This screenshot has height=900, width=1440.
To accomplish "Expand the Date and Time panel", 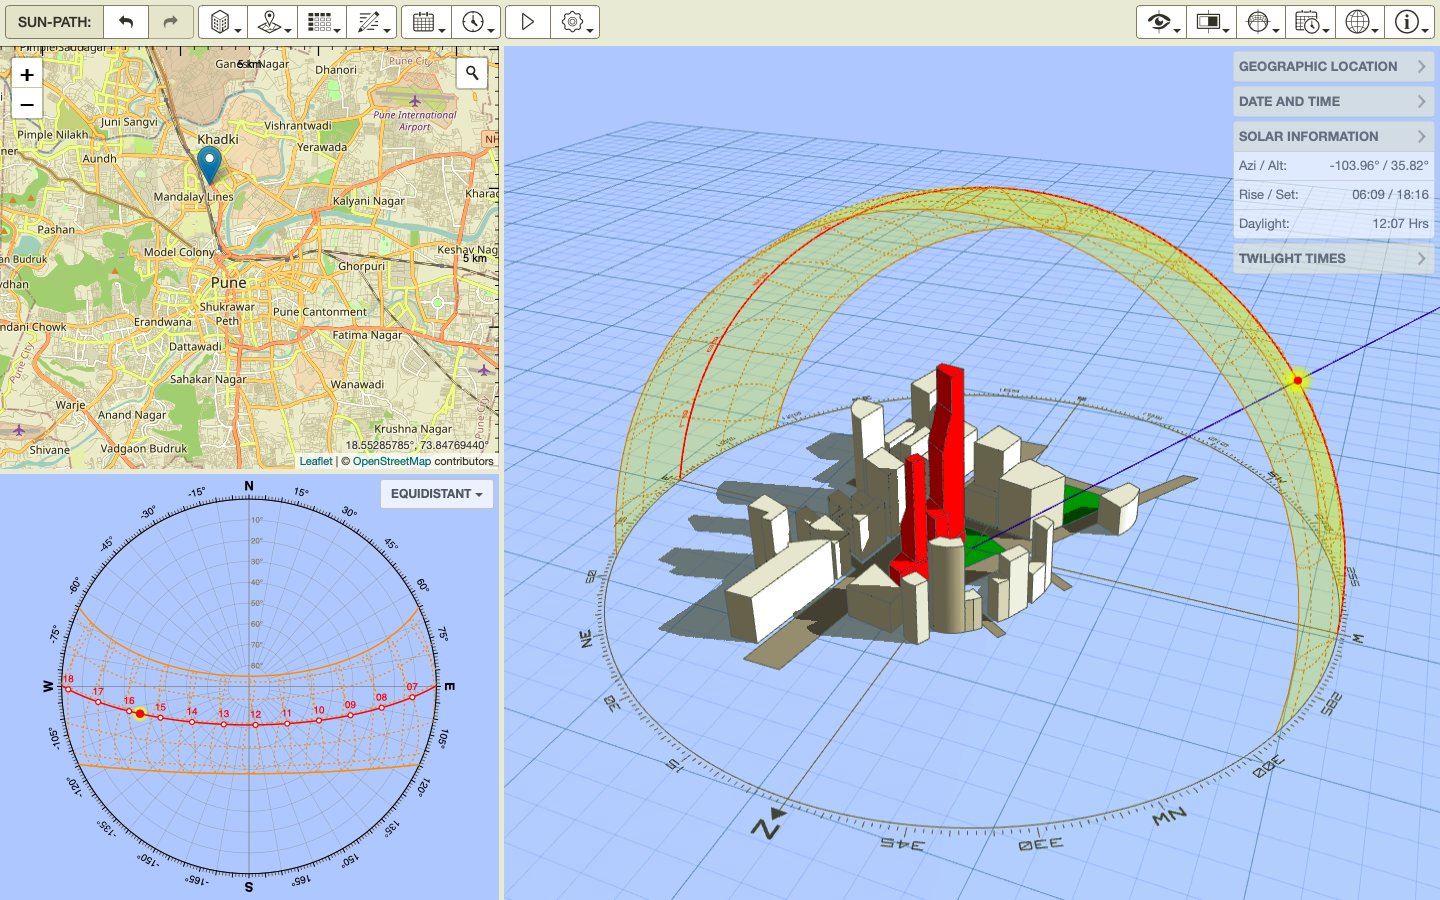I will point(1333,101).
